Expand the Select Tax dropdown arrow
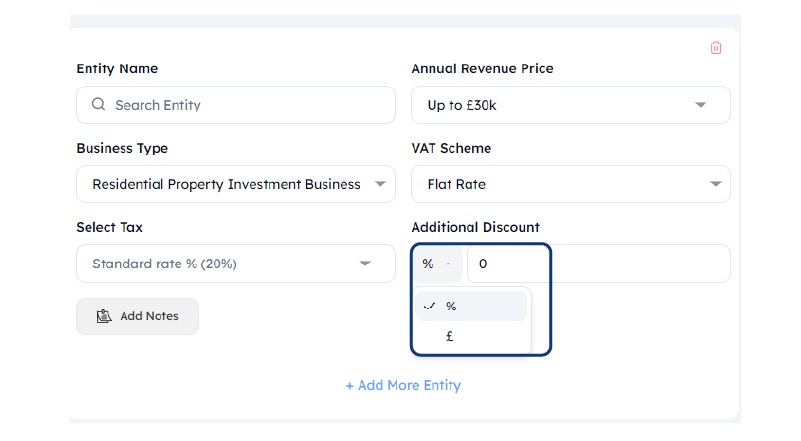801x441 pixels. click(364, 264)
